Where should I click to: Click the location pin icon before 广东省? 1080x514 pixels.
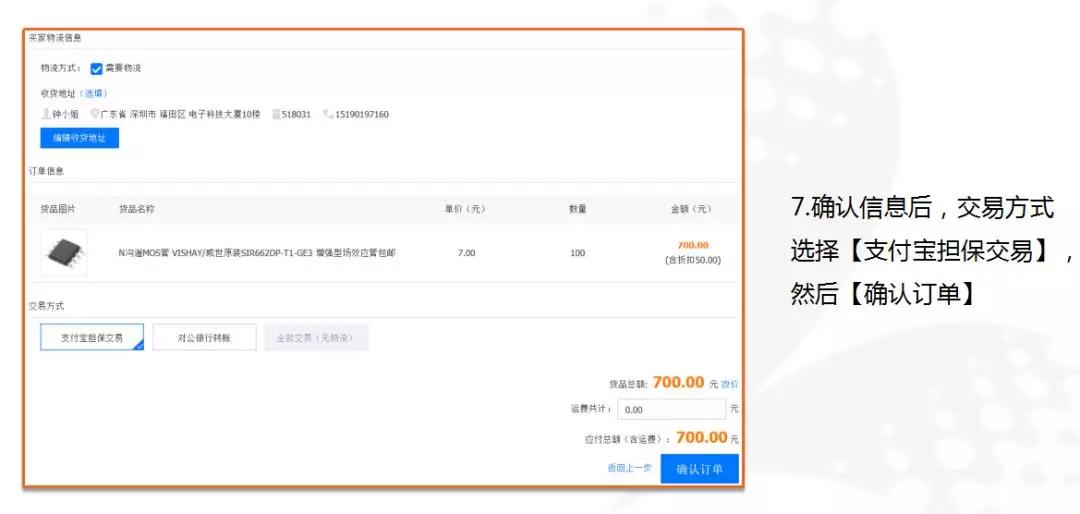click(x=95, y=114)
